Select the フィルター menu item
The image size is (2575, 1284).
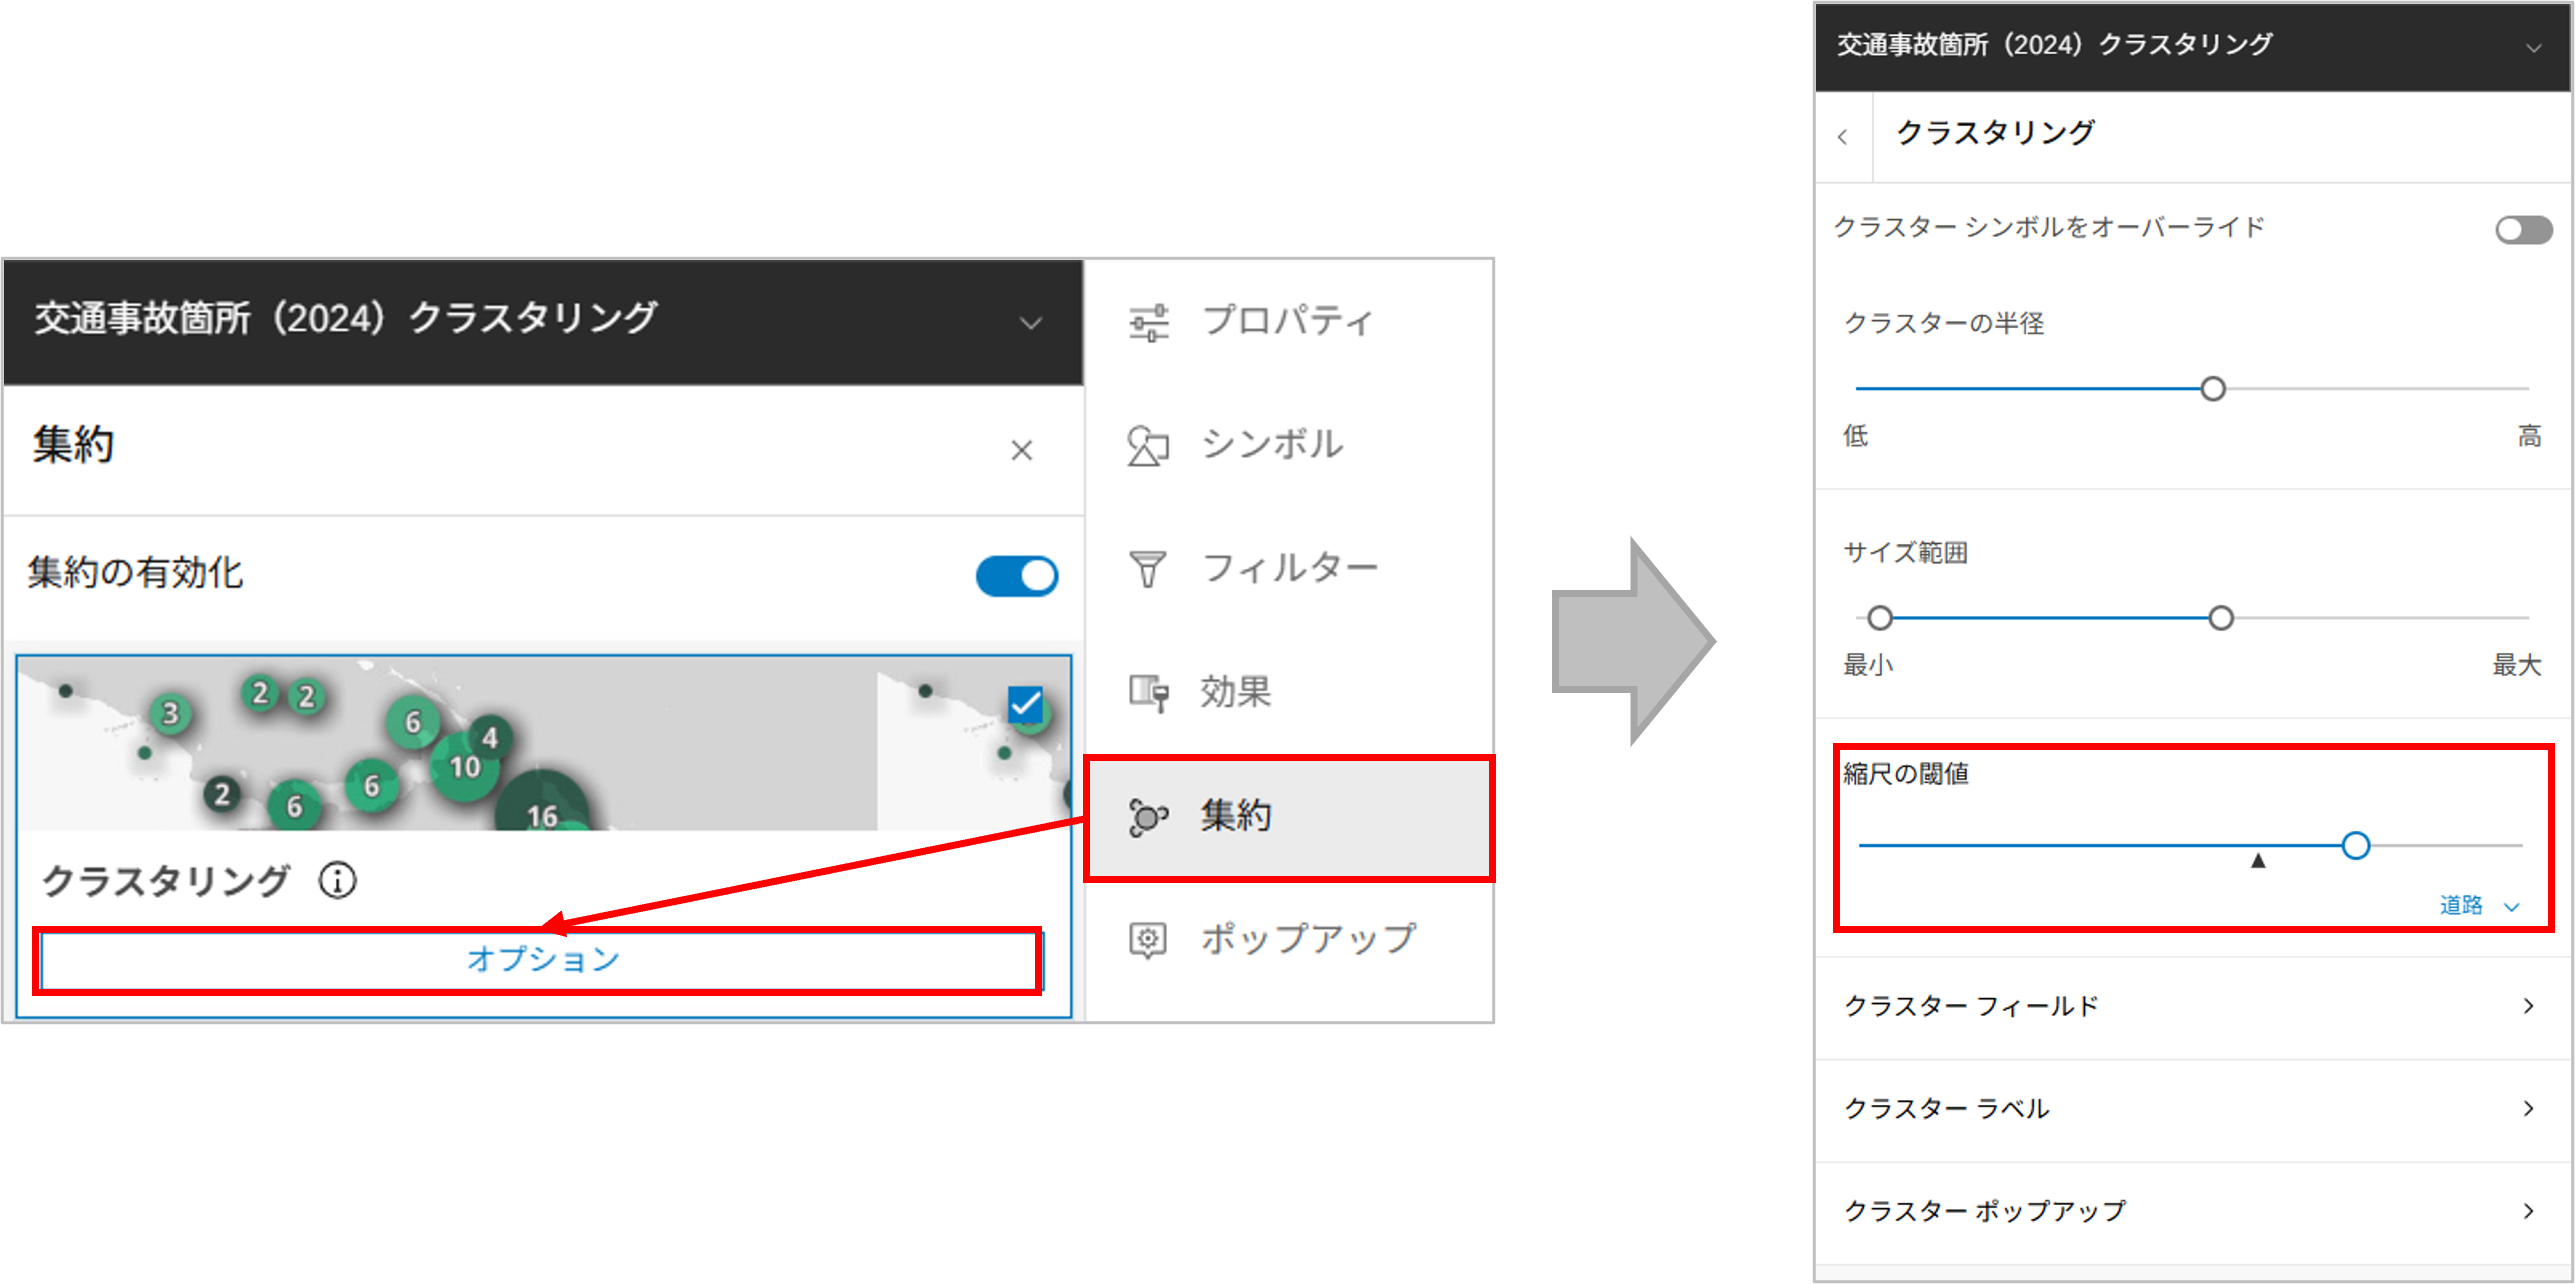click(1289, 569)
